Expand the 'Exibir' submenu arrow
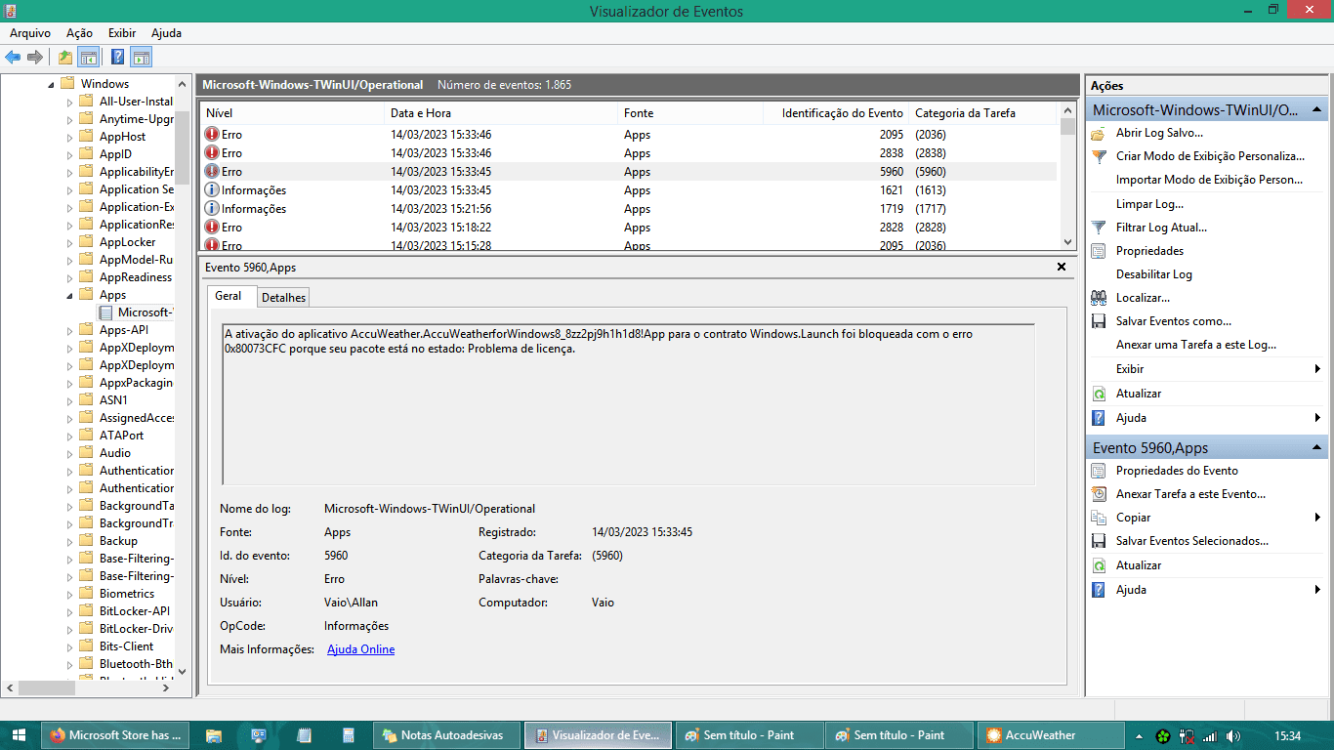 tap(1317, 369)
